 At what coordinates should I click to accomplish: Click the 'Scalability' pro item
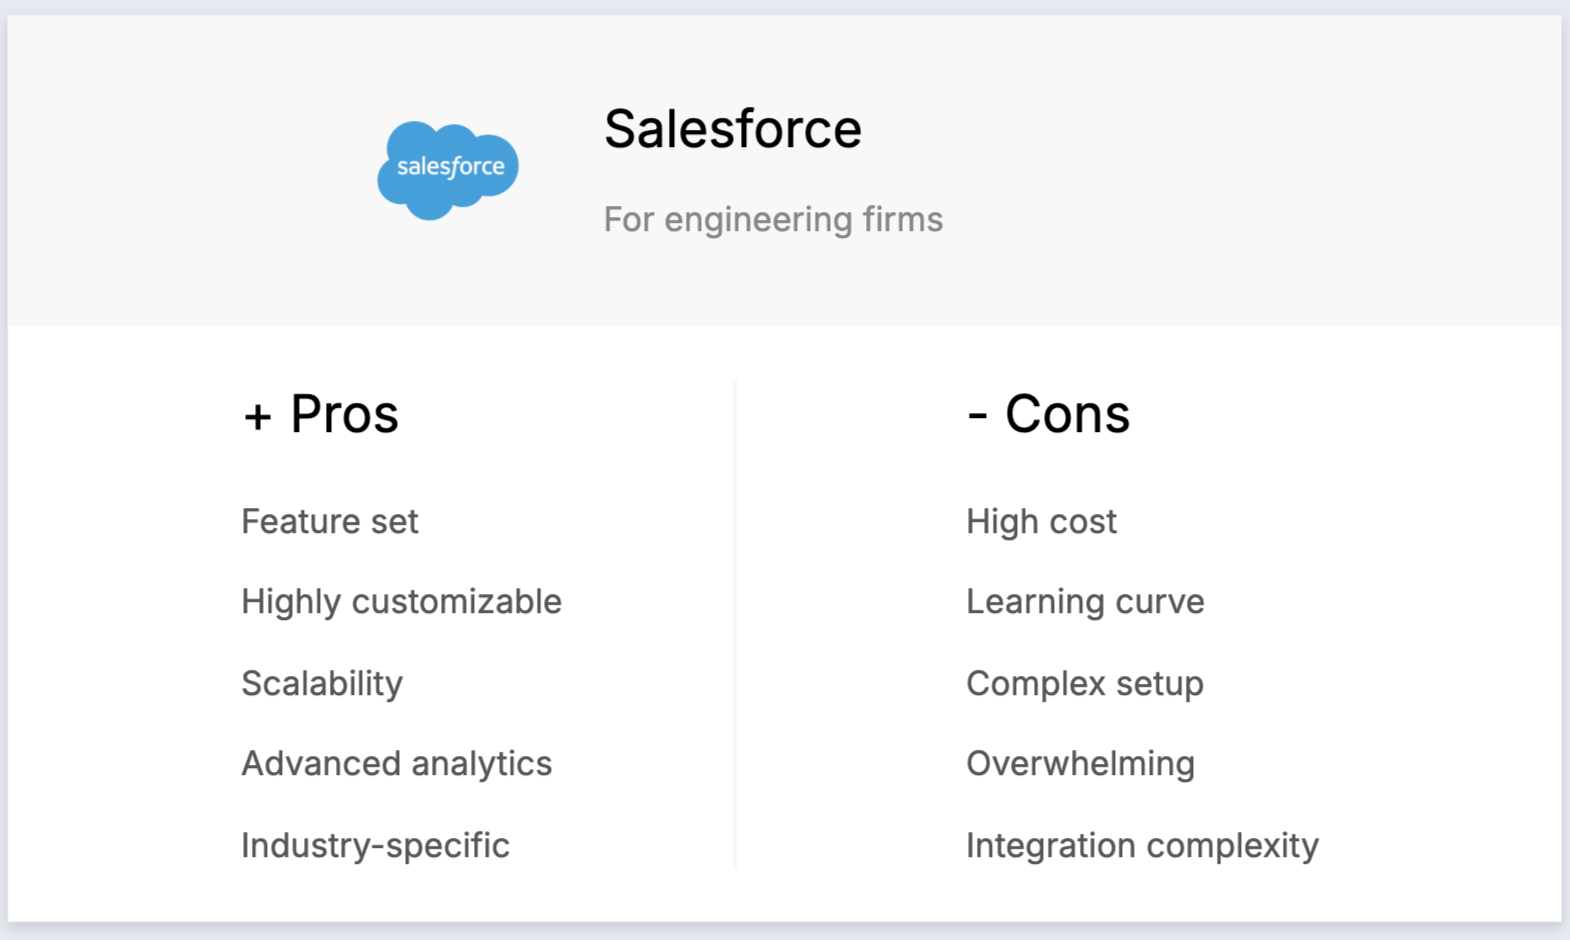pyautogui.click(x=322, y=684)
